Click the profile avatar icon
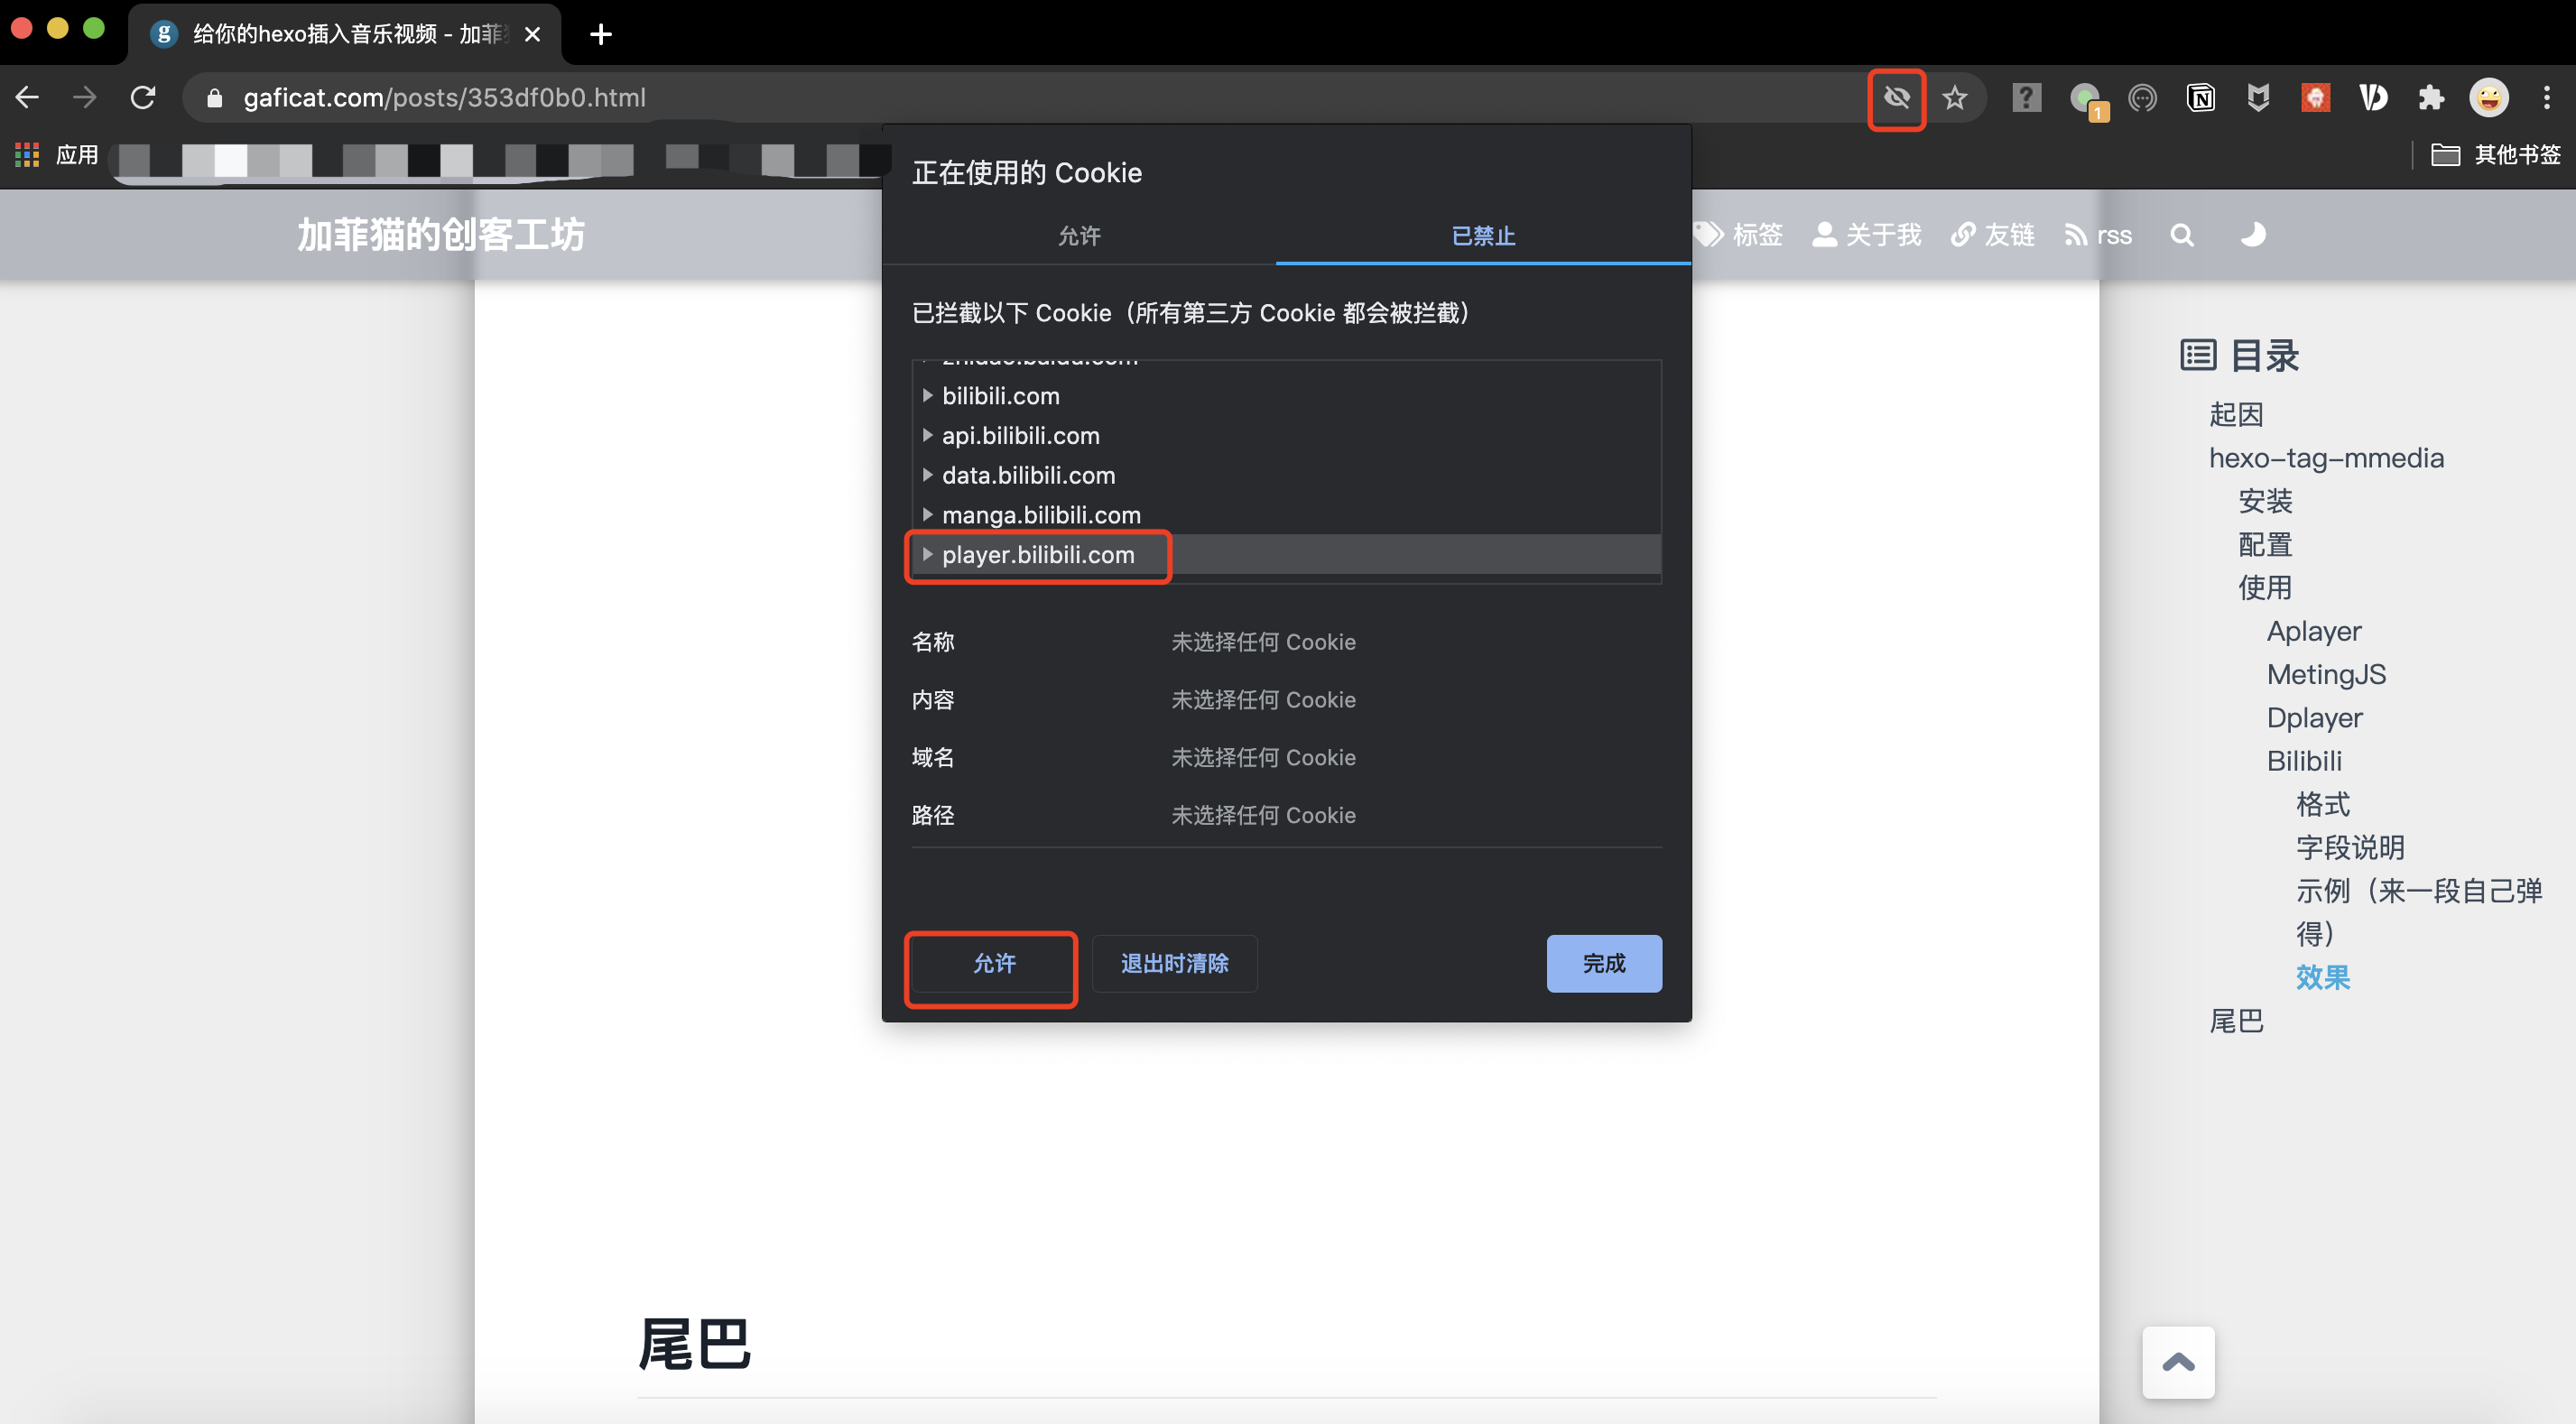This screenshot has height=1424, width=2576. pos(2489,97)
